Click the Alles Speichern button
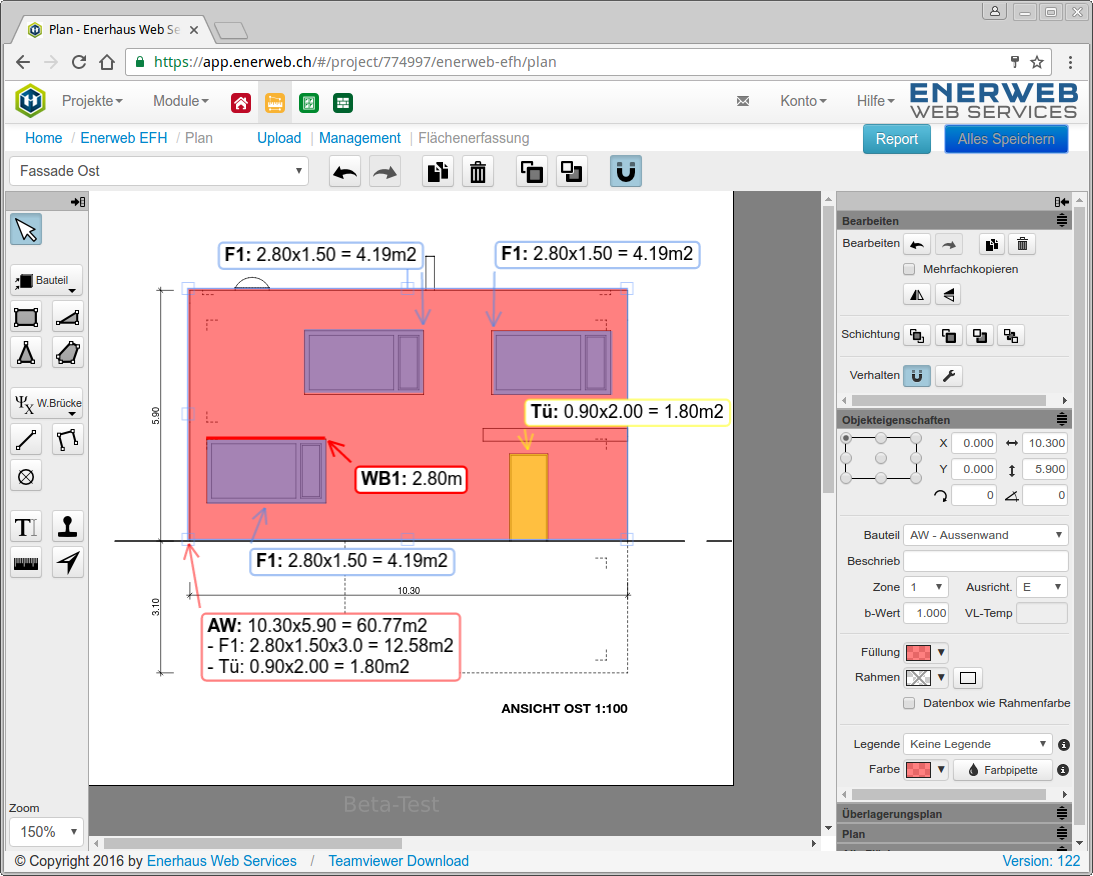 1005,139
